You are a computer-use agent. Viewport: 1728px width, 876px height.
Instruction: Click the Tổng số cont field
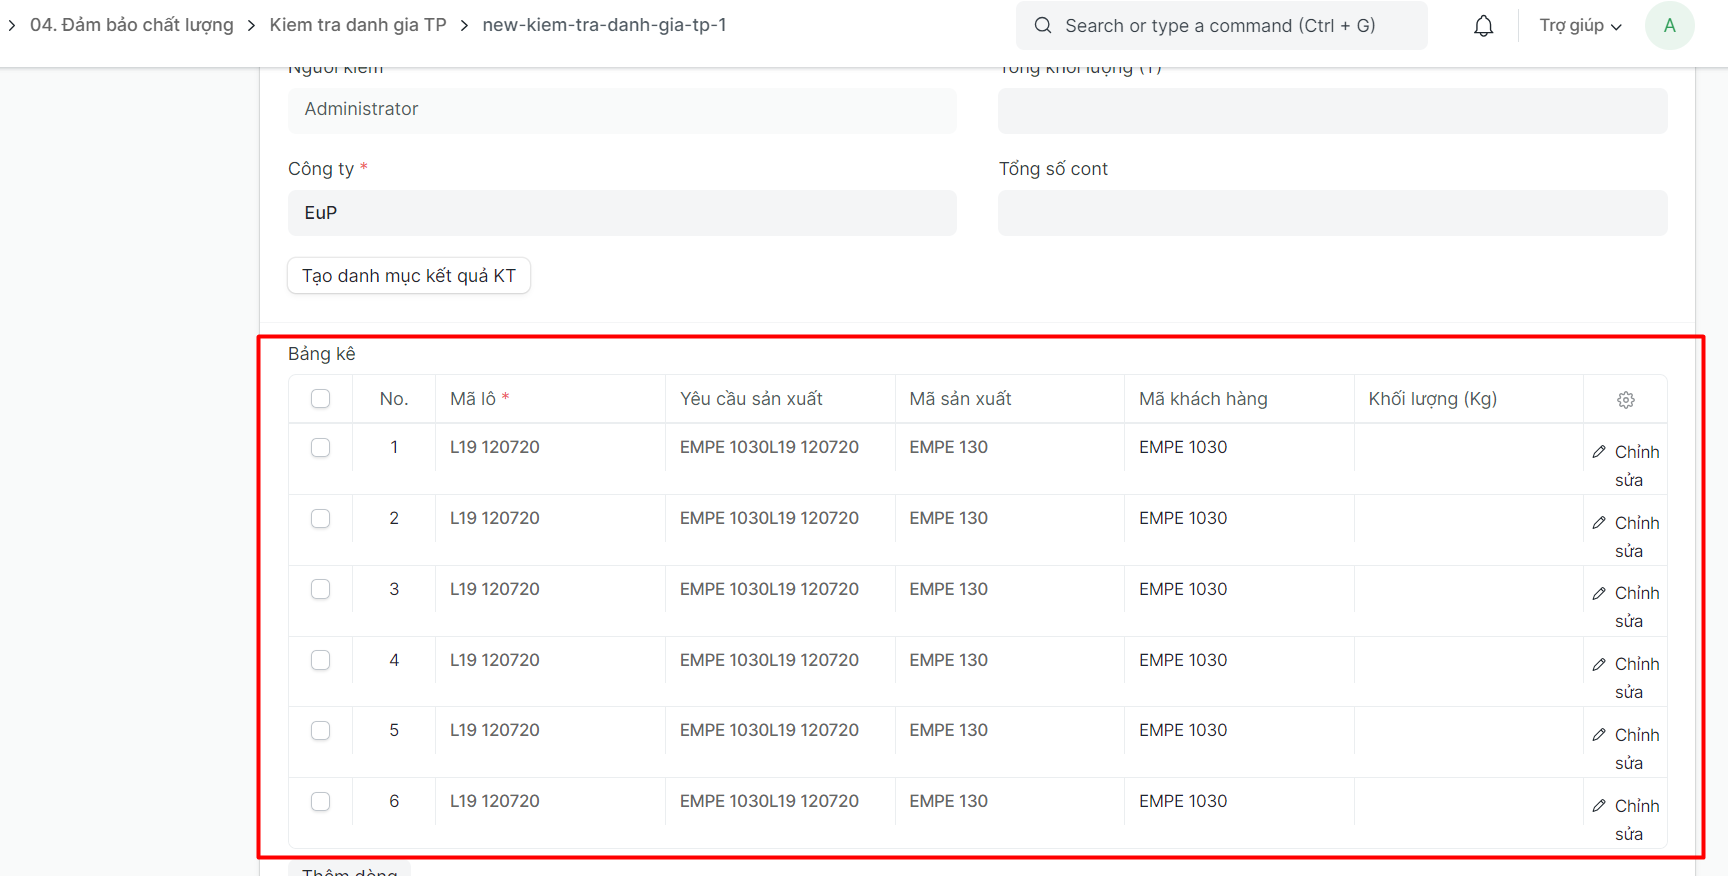pos(1332,213)
